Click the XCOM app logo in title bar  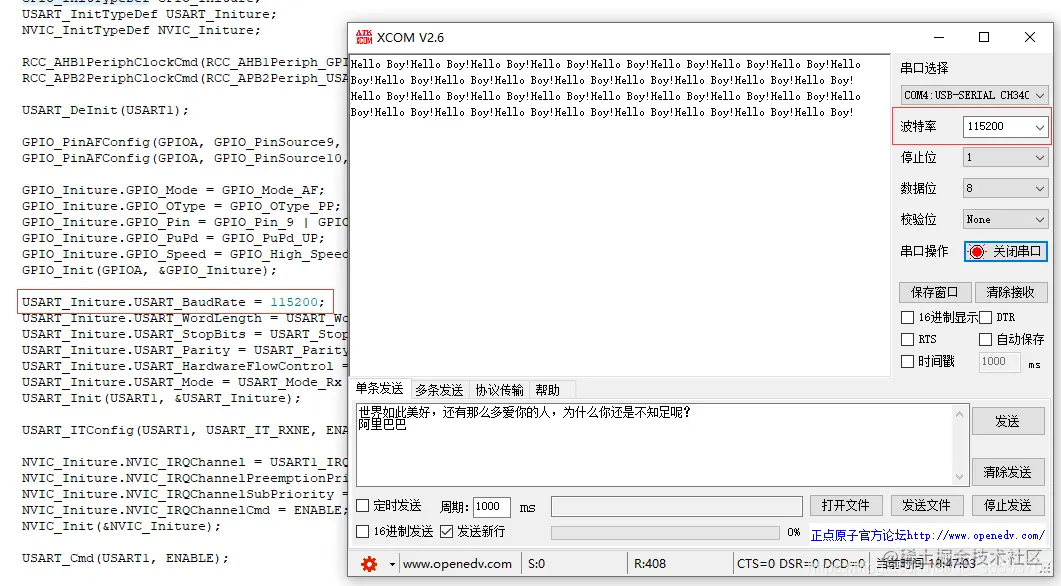pos(364,37)
